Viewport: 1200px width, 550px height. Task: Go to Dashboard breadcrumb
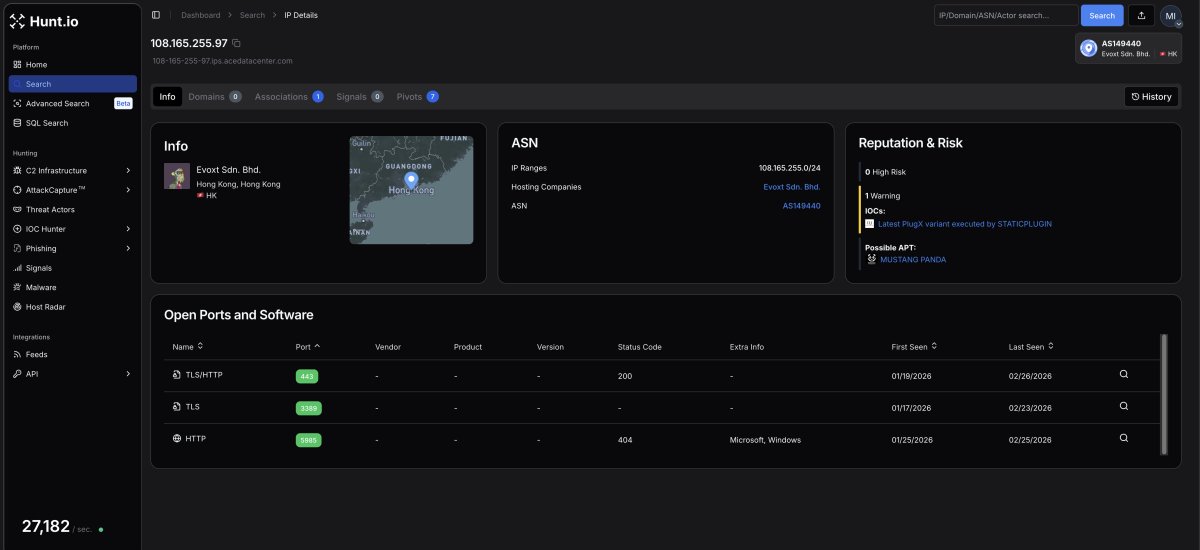[201, 15]
